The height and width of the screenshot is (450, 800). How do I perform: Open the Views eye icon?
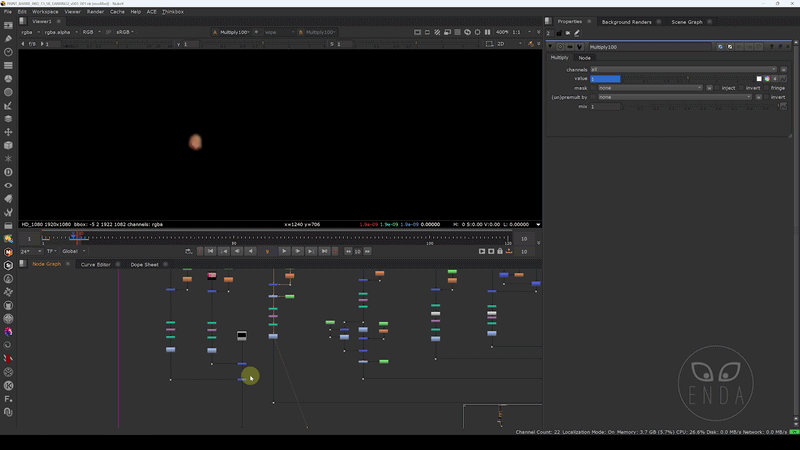tap(8, 186)
